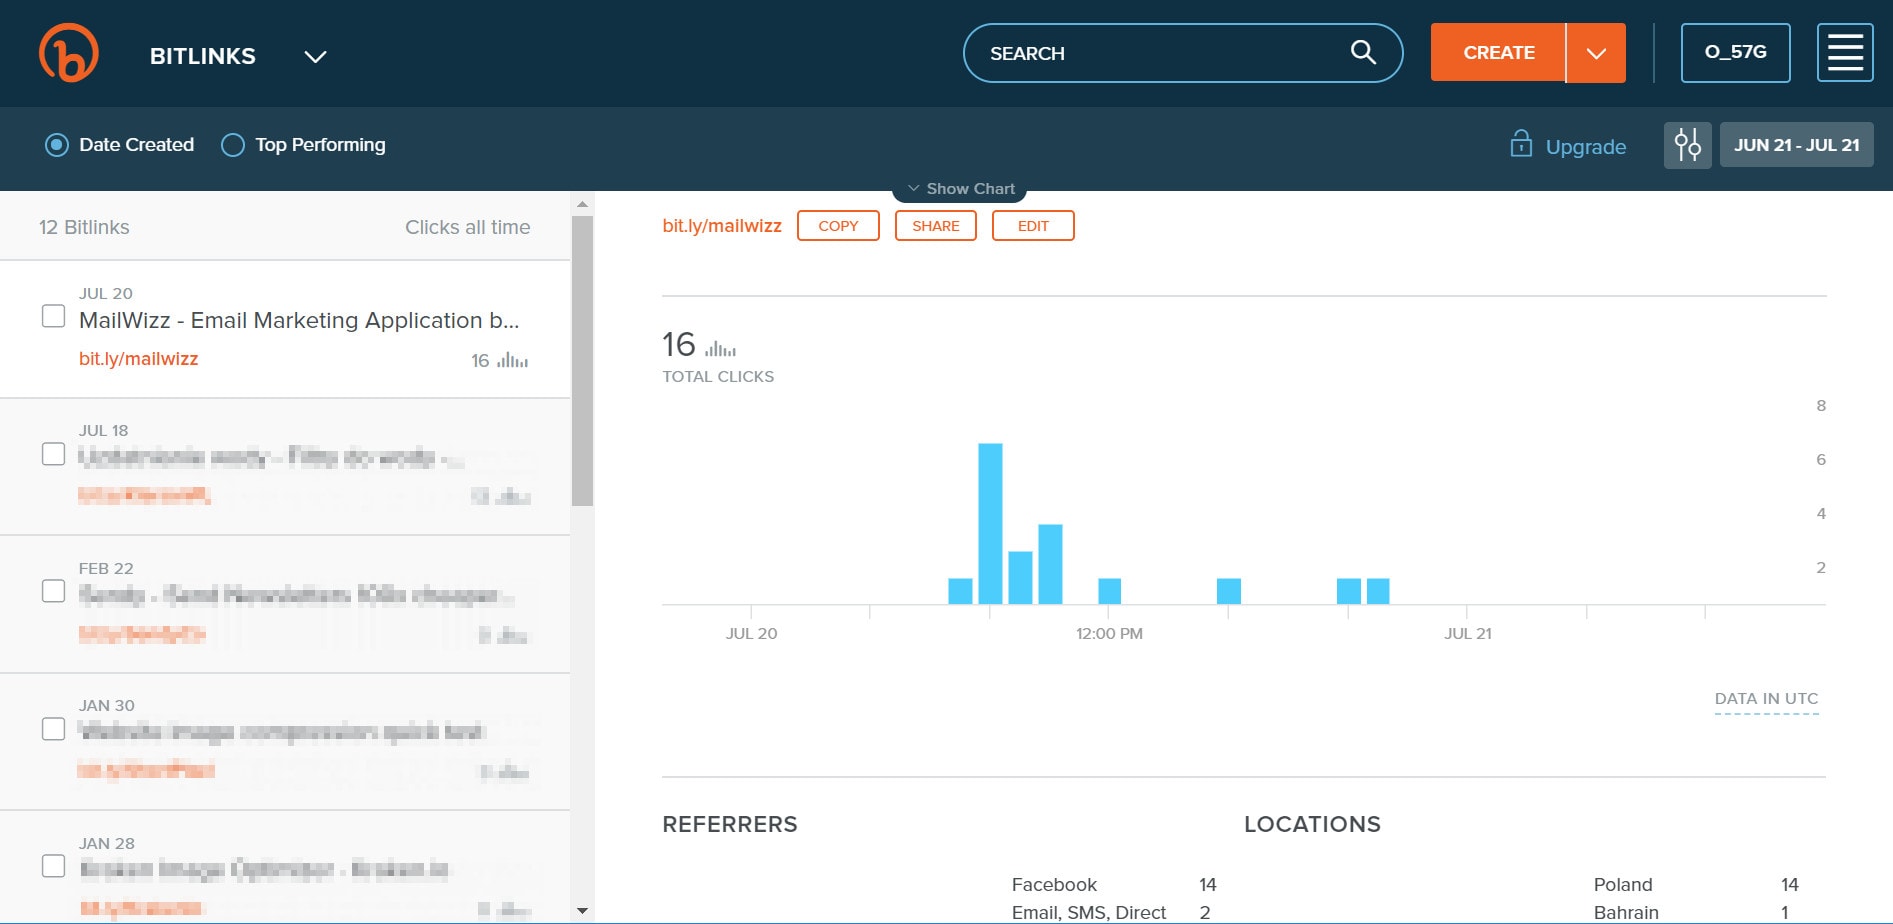Open the filter sliders icon
Viewport: 1893px width, 924px height.
(1688, 145)
